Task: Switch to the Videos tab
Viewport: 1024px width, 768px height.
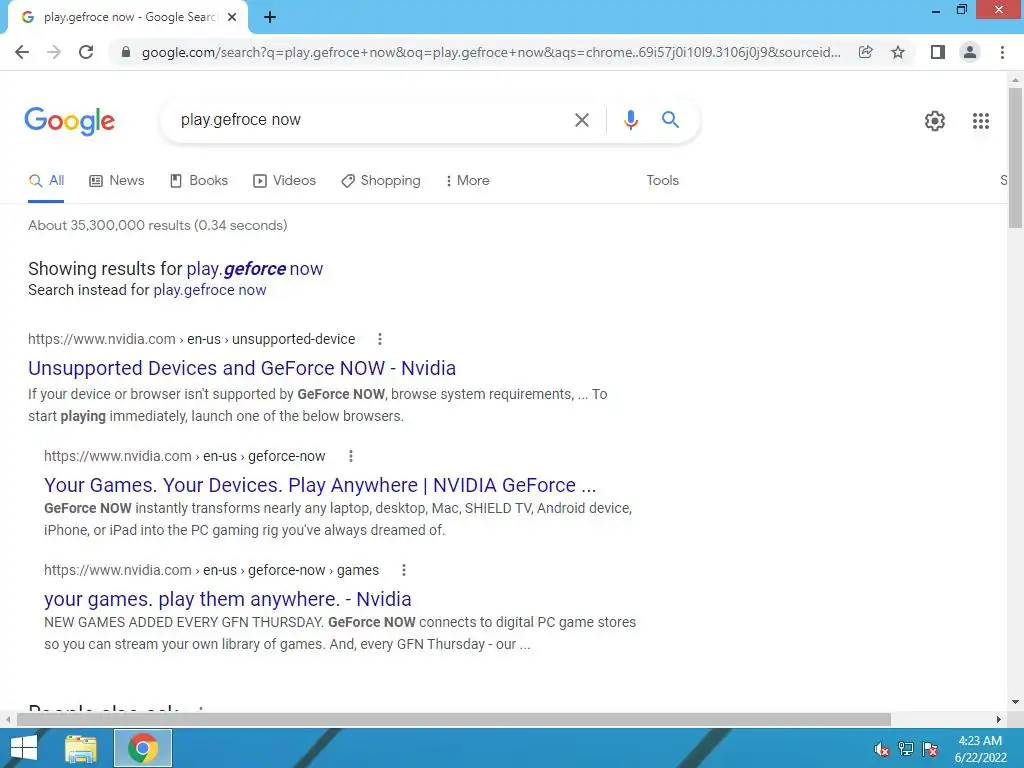Action: pos(284,181)
